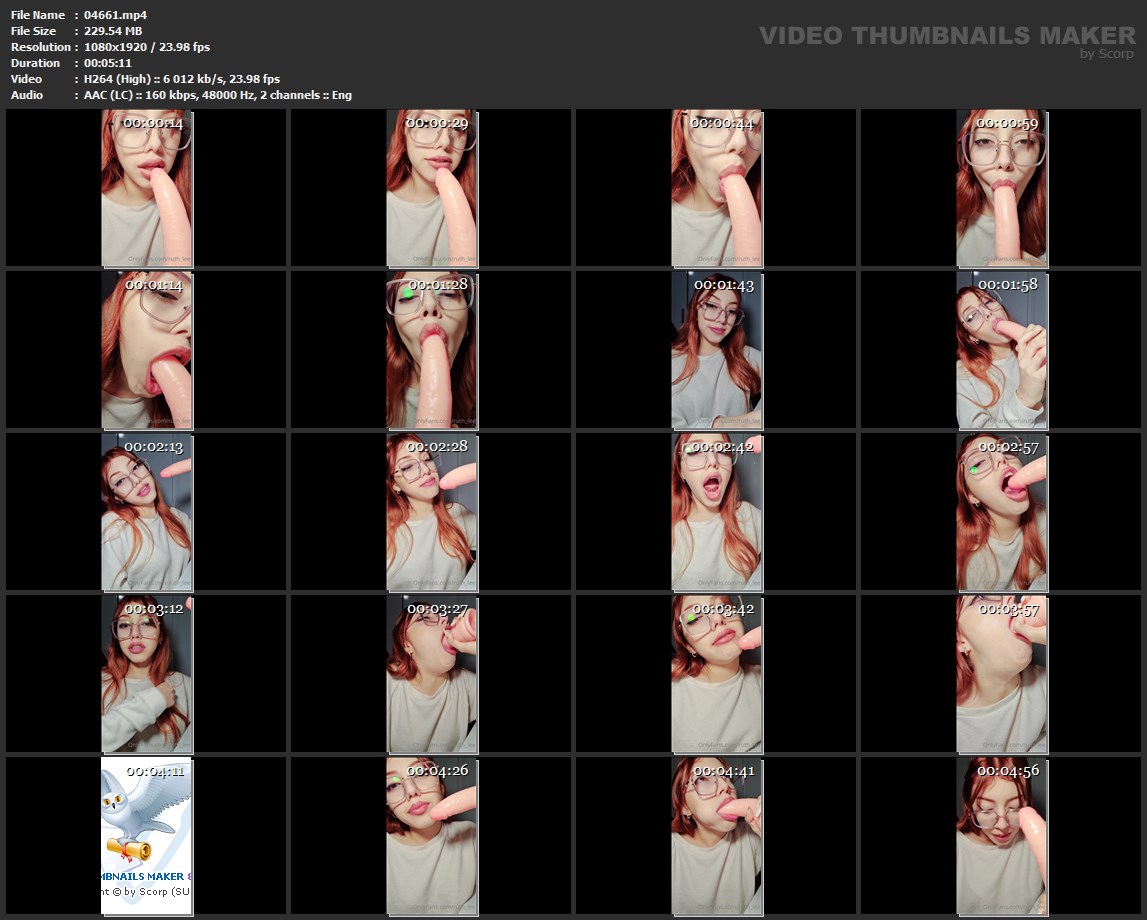Click the last thumbnail at 00:04:56
The height and width of the screenshot is (920, 1147).
point(1001,836)
